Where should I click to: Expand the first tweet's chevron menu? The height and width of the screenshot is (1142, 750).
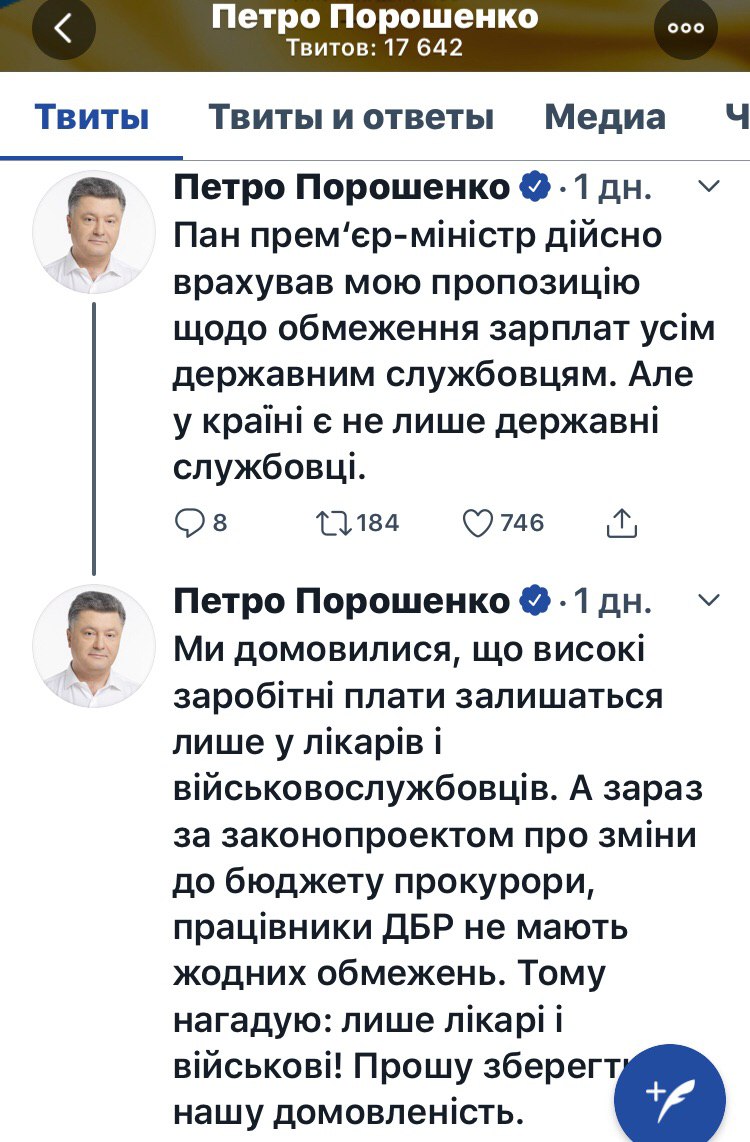[708, 185]
